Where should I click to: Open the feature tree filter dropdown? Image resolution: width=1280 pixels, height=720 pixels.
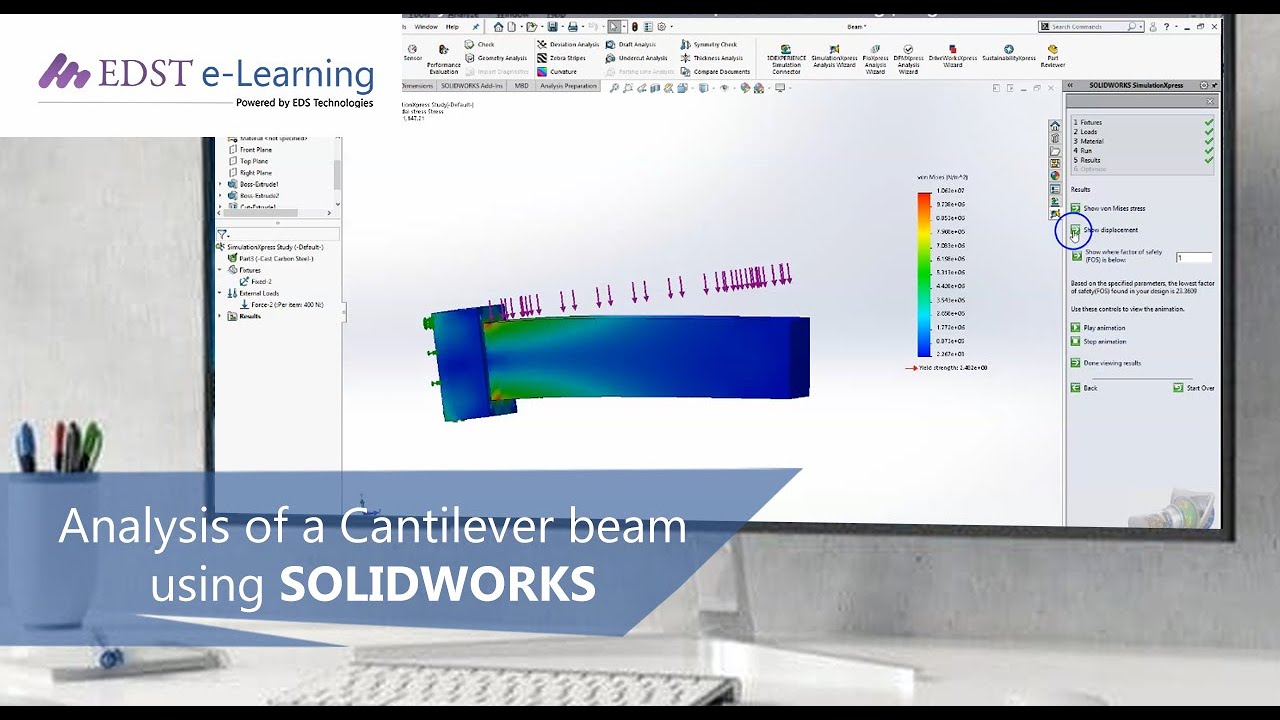click(223, 234)
